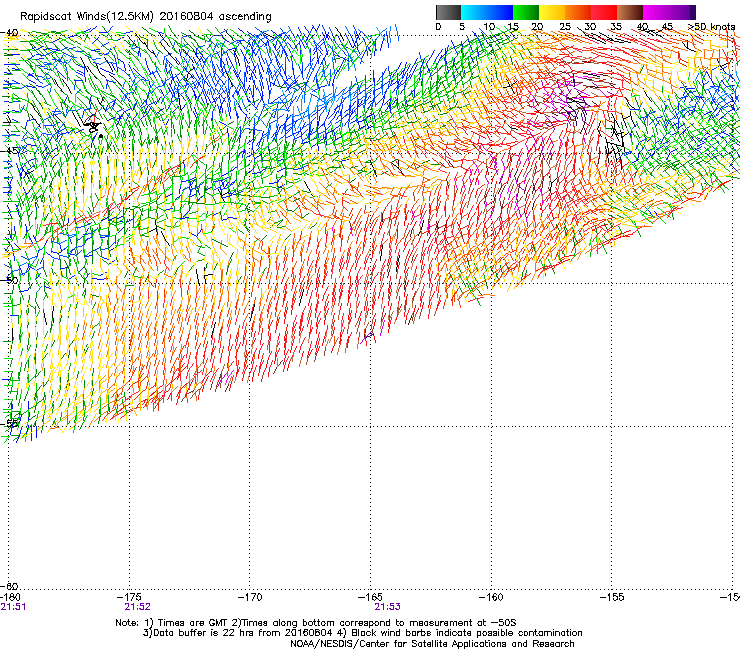The height and width of the screenshot is (650, 740).
Task: Click the "-180" longitude axis label
Action: pos(10,597)
